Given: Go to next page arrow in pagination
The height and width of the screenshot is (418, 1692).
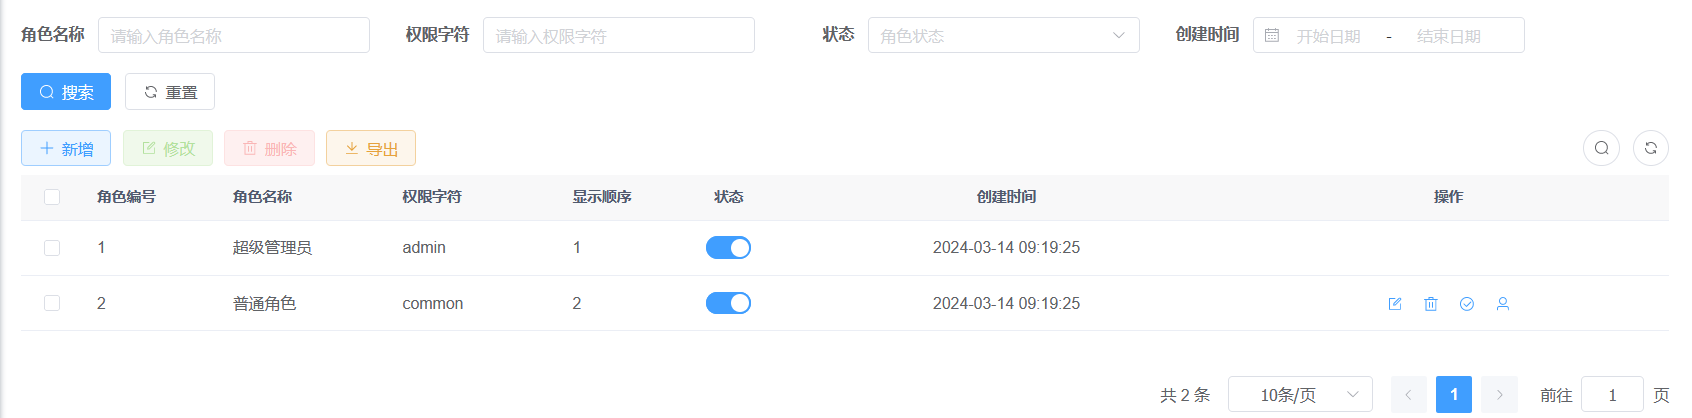Looking at the screenshot, I should (1500, 395).
